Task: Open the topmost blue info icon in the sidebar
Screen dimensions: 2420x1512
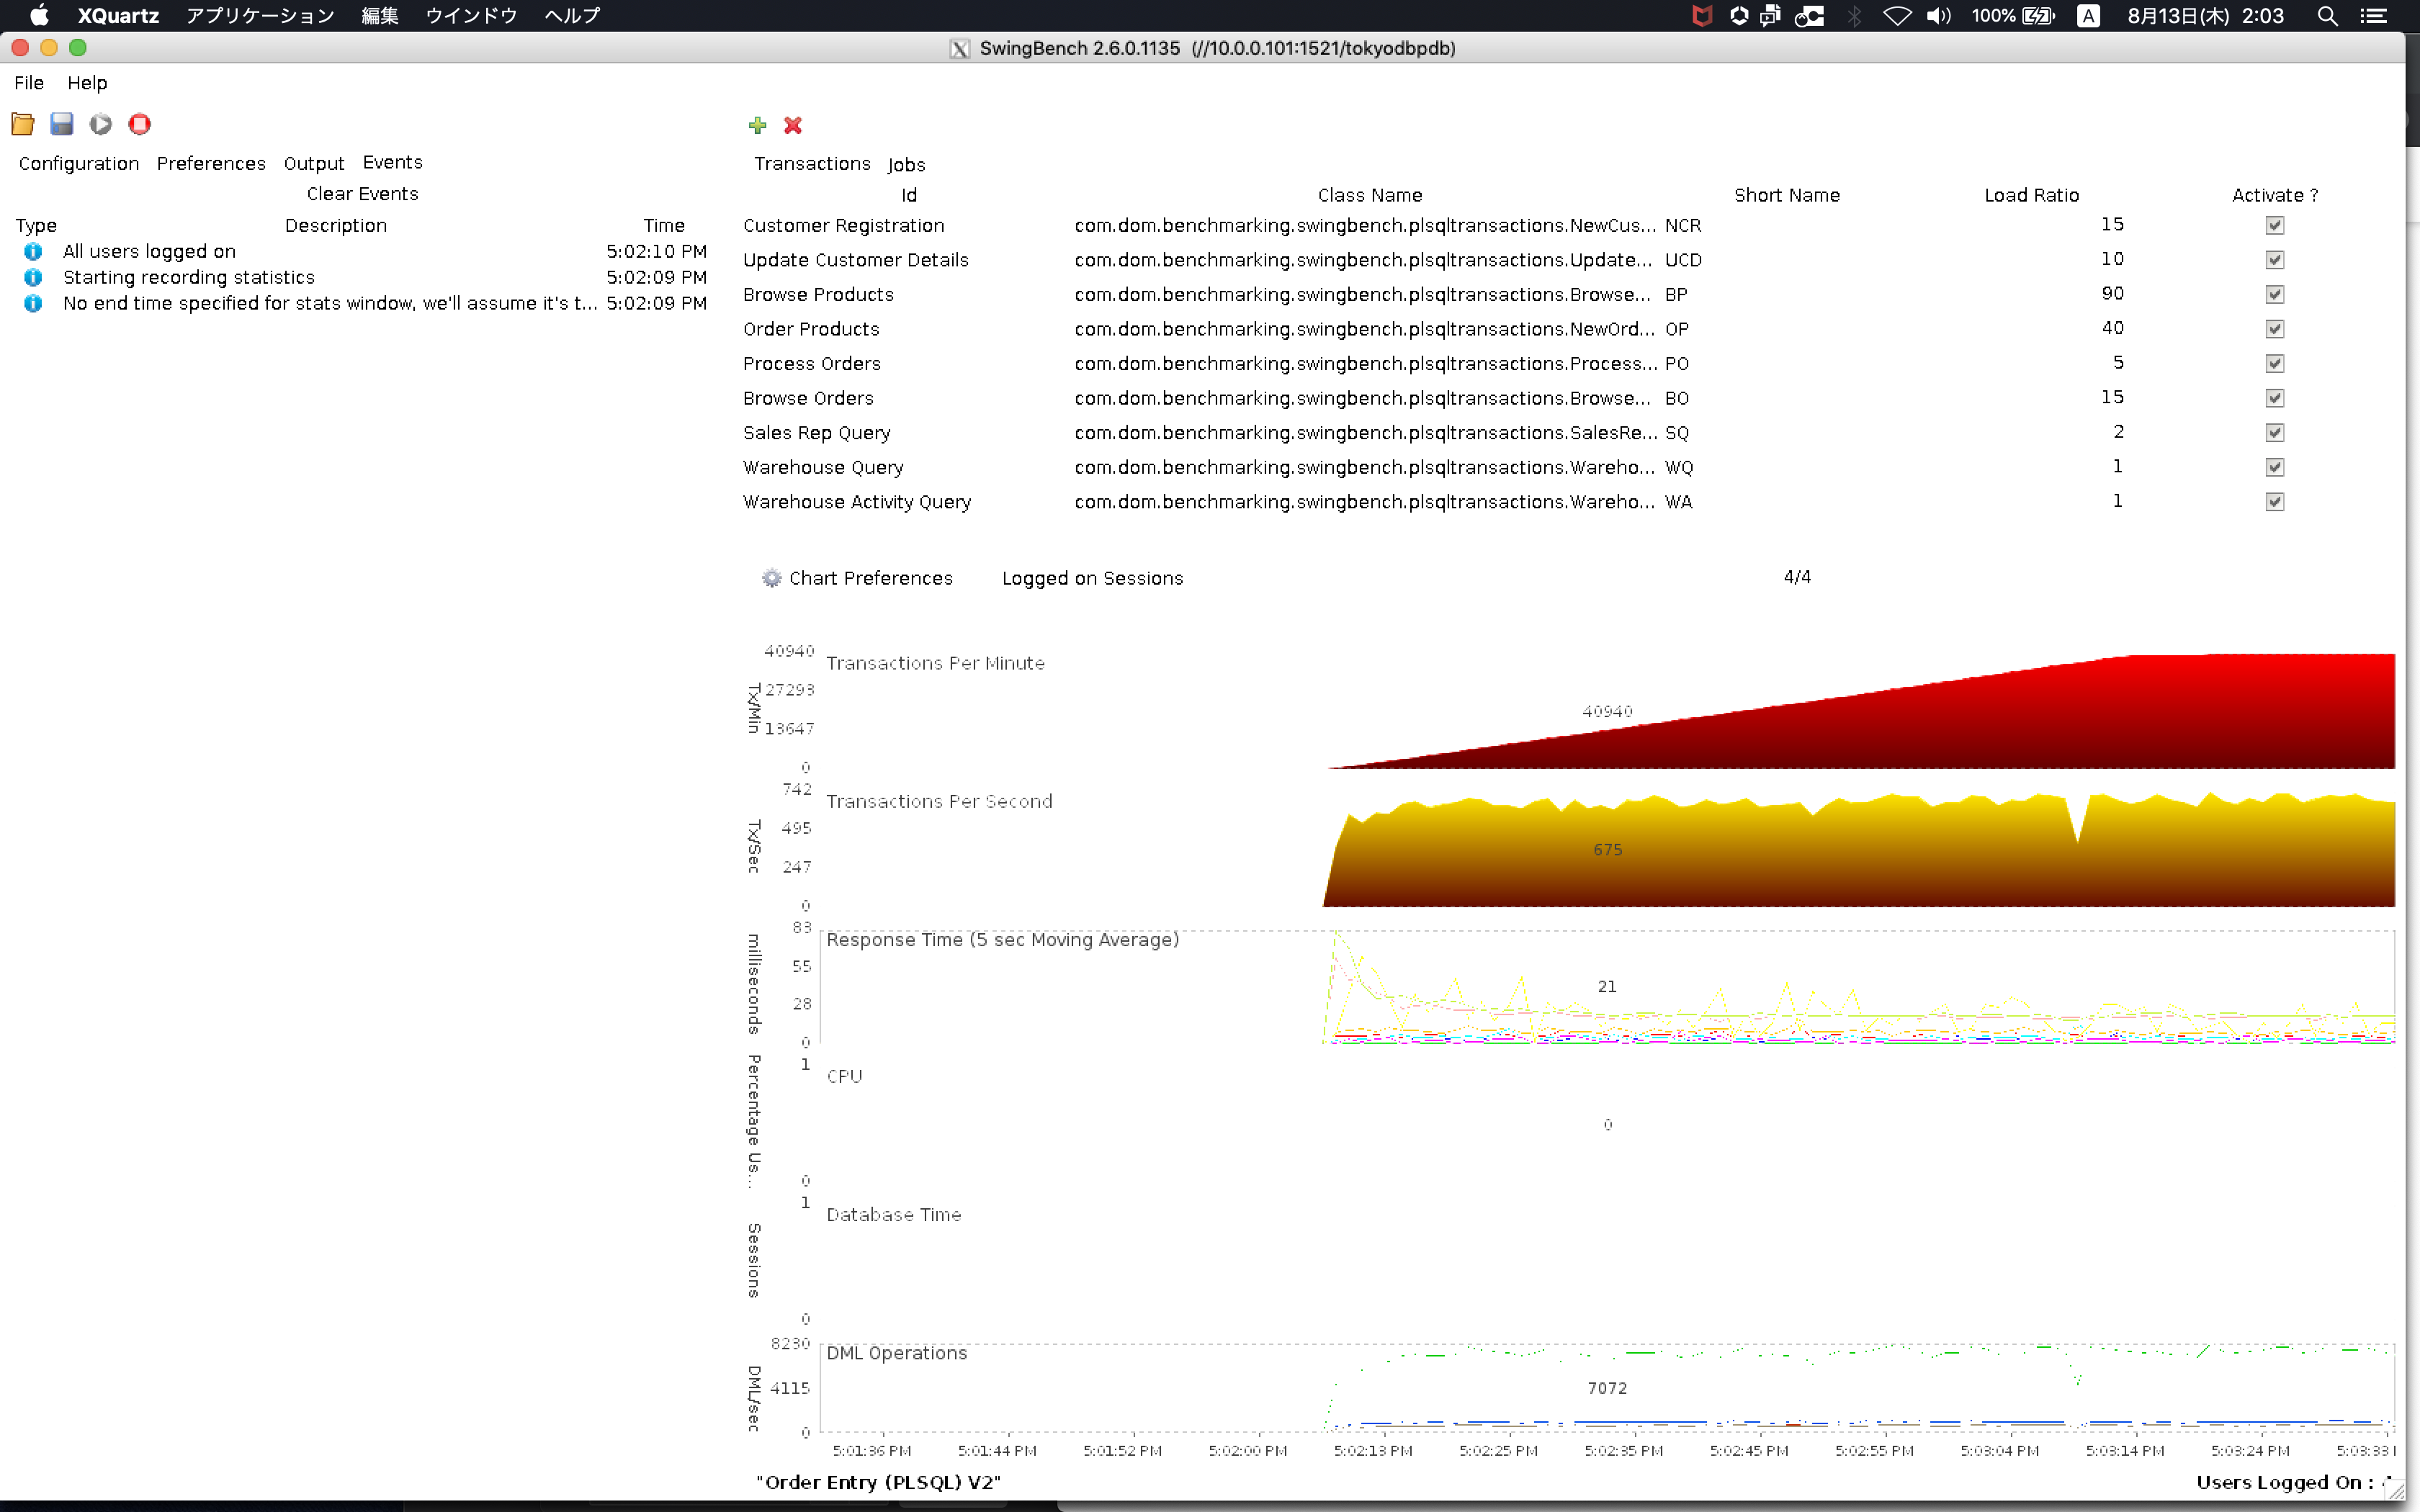Action: [x=33, y=251]
